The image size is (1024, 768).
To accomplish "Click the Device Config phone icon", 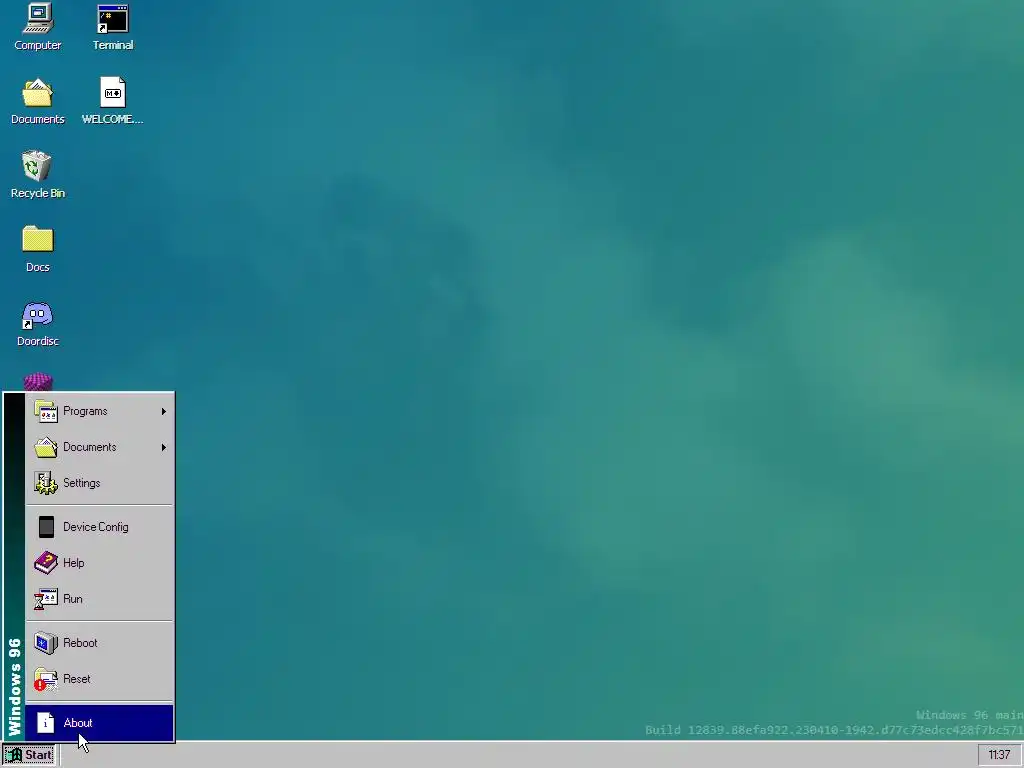I will pos(46,527).
